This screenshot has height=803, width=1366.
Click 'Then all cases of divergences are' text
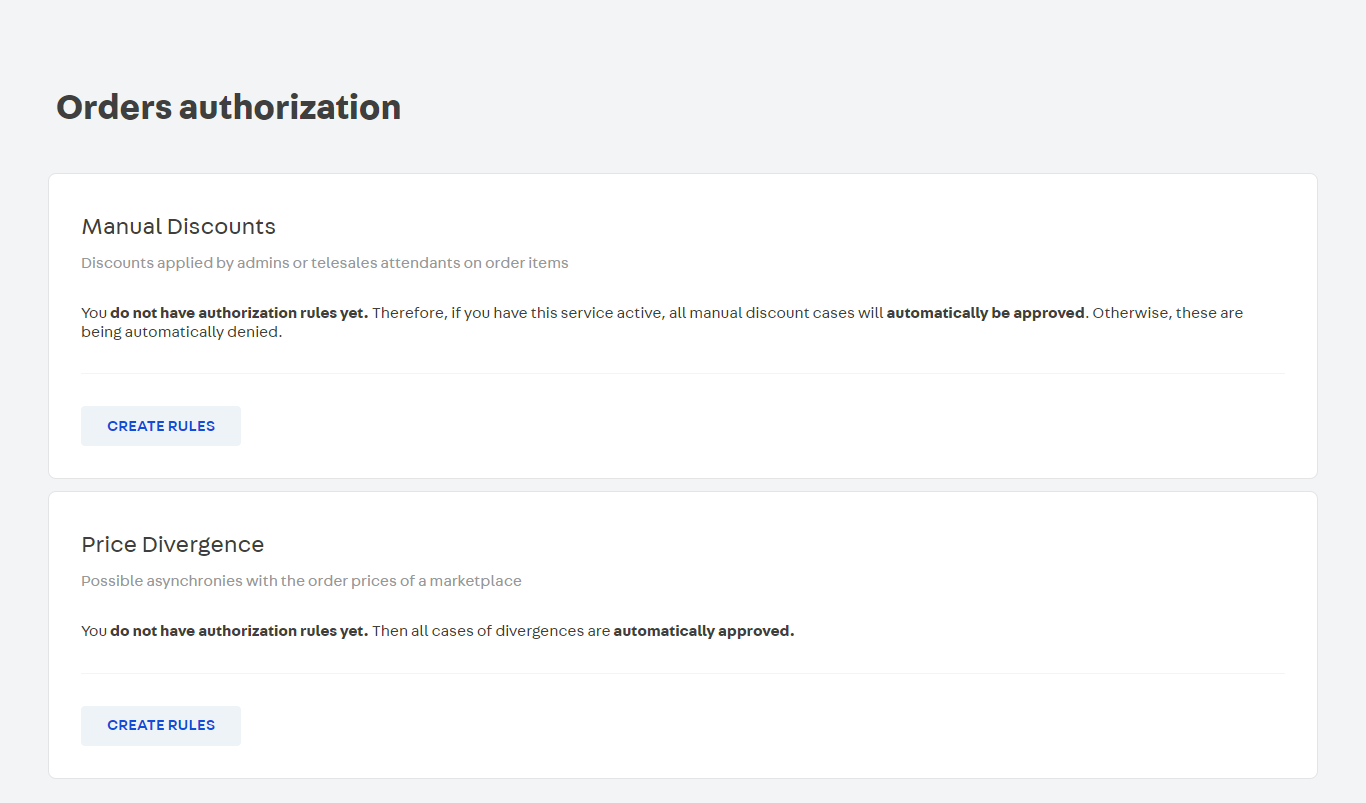(490, 631)
